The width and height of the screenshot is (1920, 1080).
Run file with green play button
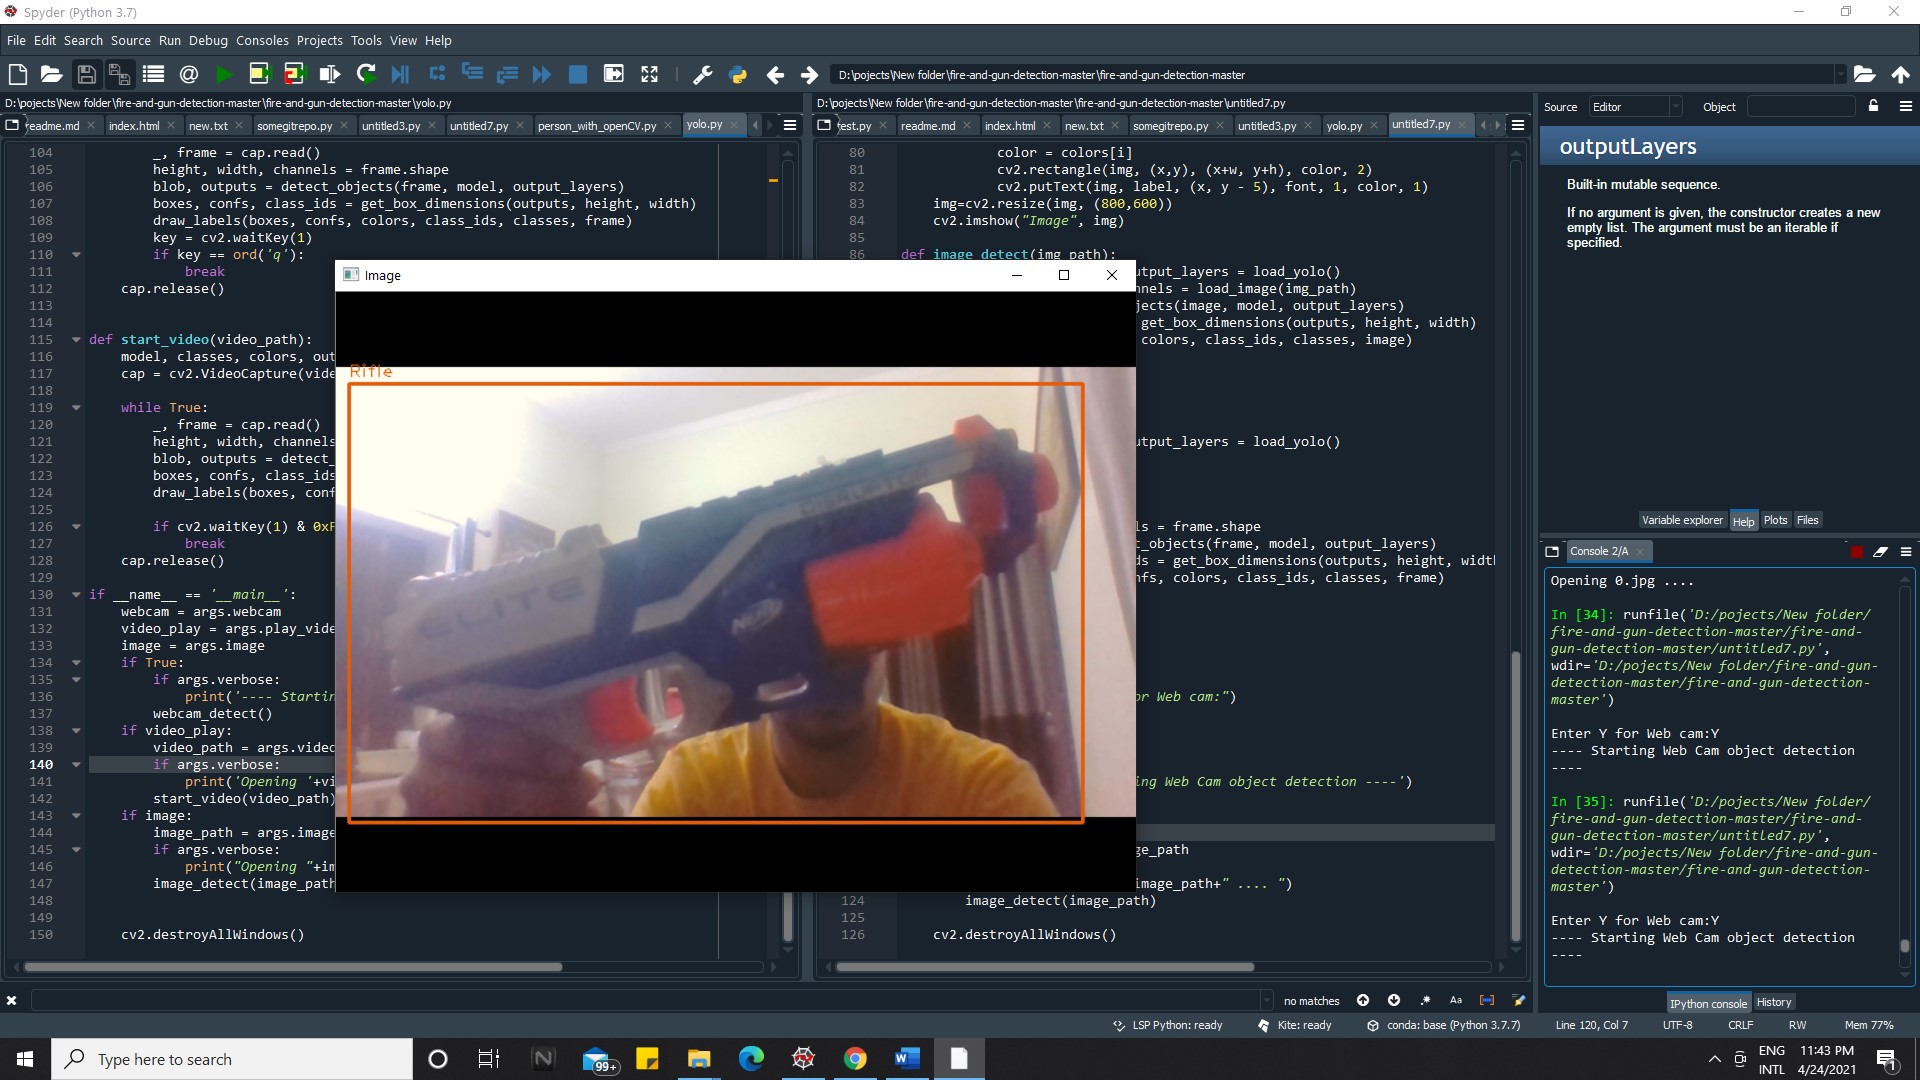pyautogui.click(x=224, y=74)
